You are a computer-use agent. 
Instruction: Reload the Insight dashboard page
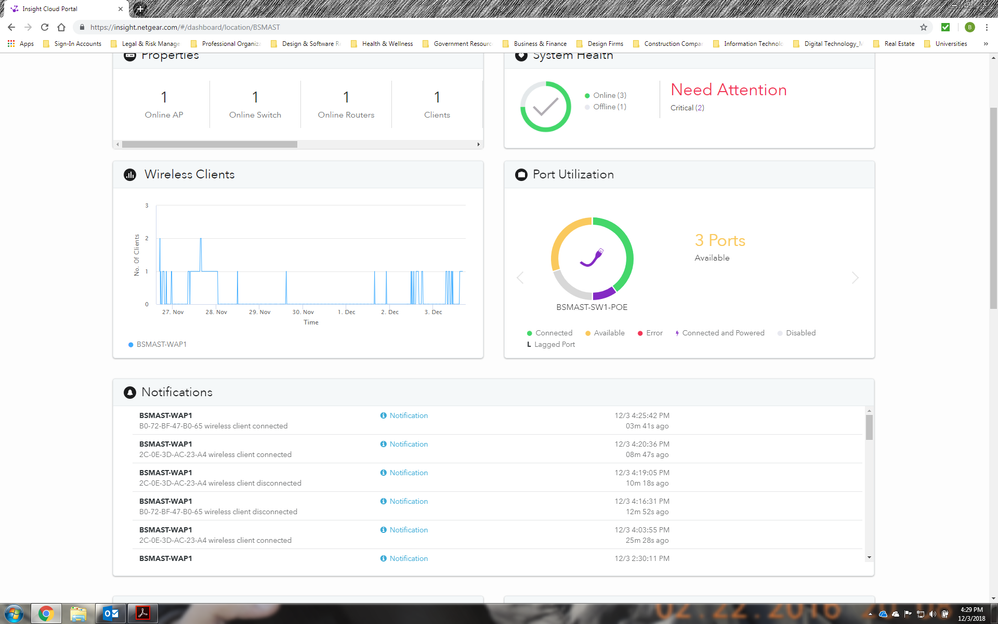point(45,27)
